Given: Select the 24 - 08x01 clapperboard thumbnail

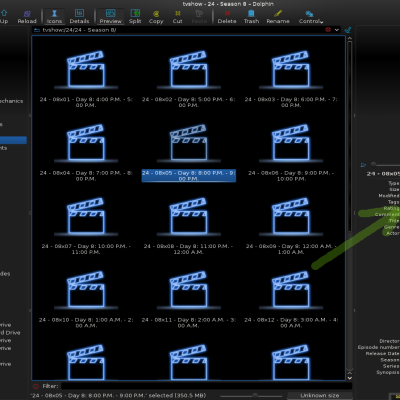Looking at the screenshot, I should click(86, 69).
